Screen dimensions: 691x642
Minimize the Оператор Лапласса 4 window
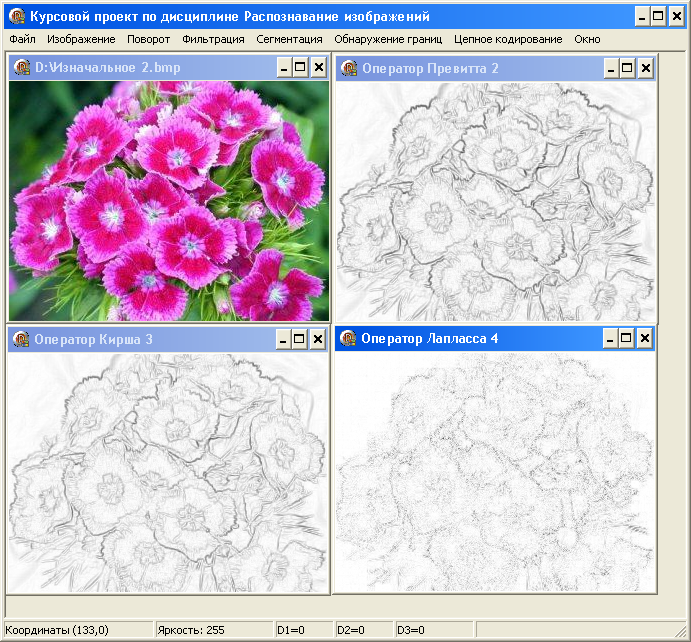pos(610,339)
